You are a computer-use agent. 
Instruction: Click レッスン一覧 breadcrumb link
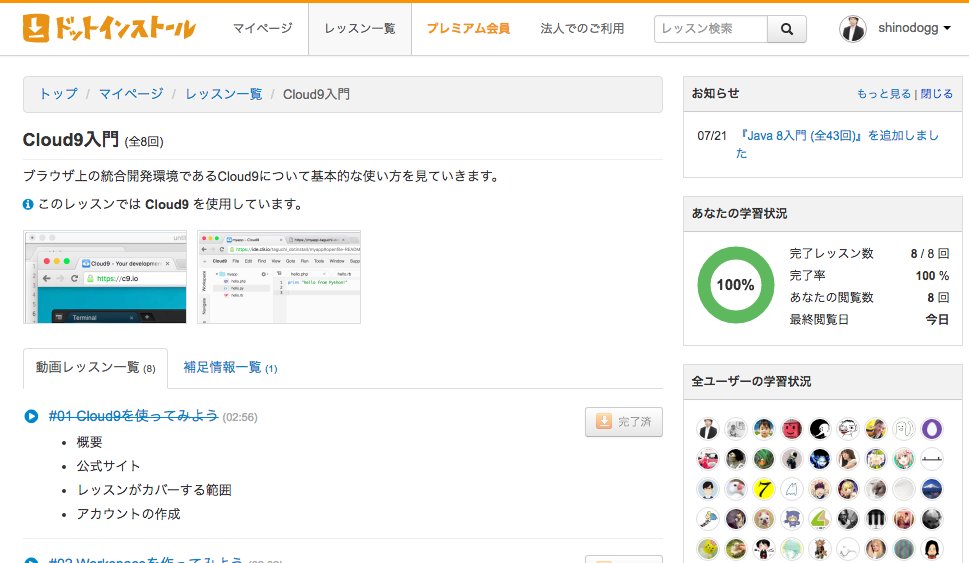(x=224, y=94)
